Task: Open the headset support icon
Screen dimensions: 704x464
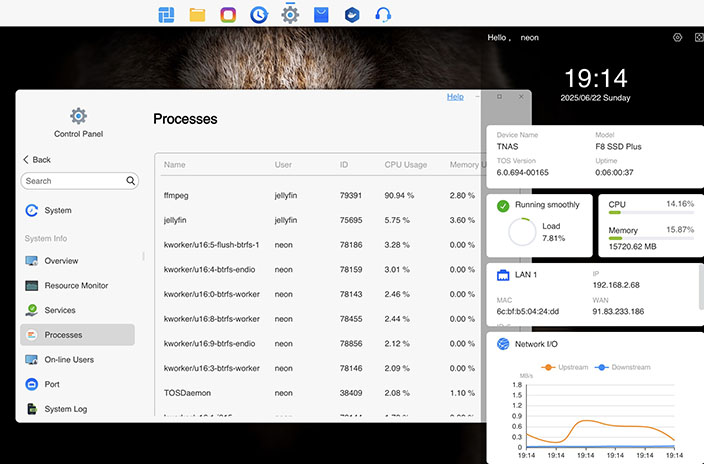Action: tap(383, 15)
